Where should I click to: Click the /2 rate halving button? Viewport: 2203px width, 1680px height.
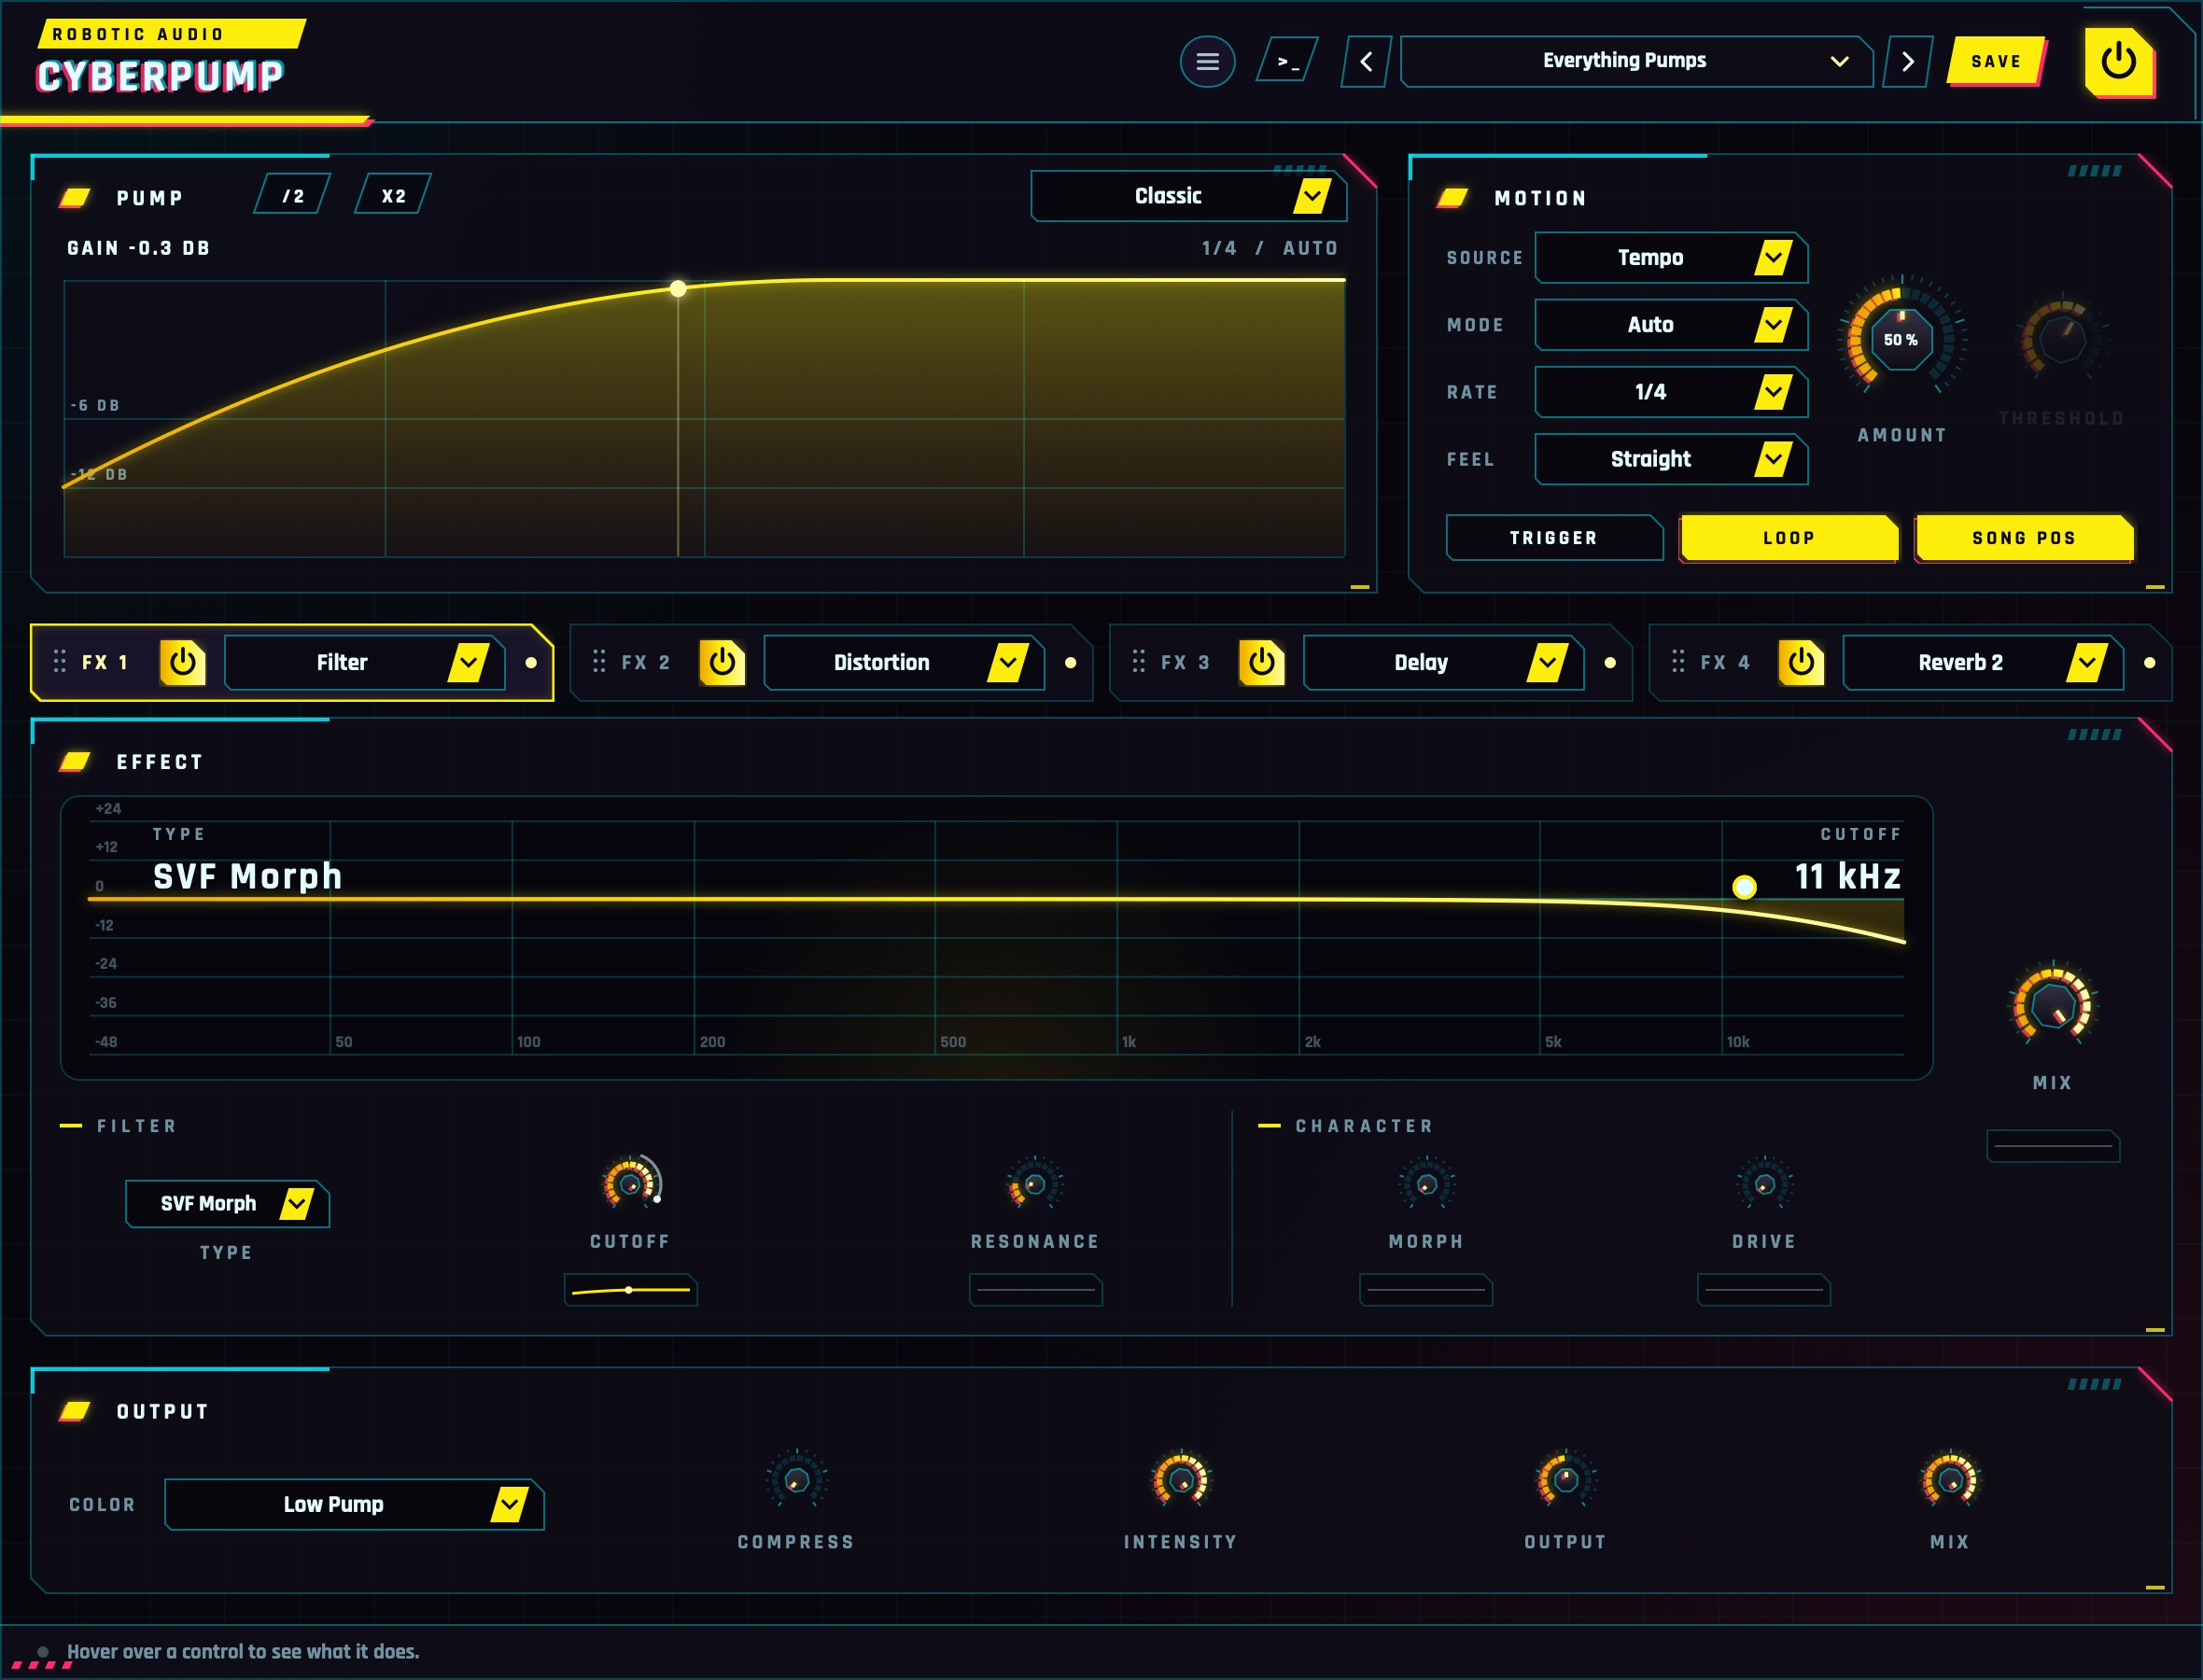(292, 195)
